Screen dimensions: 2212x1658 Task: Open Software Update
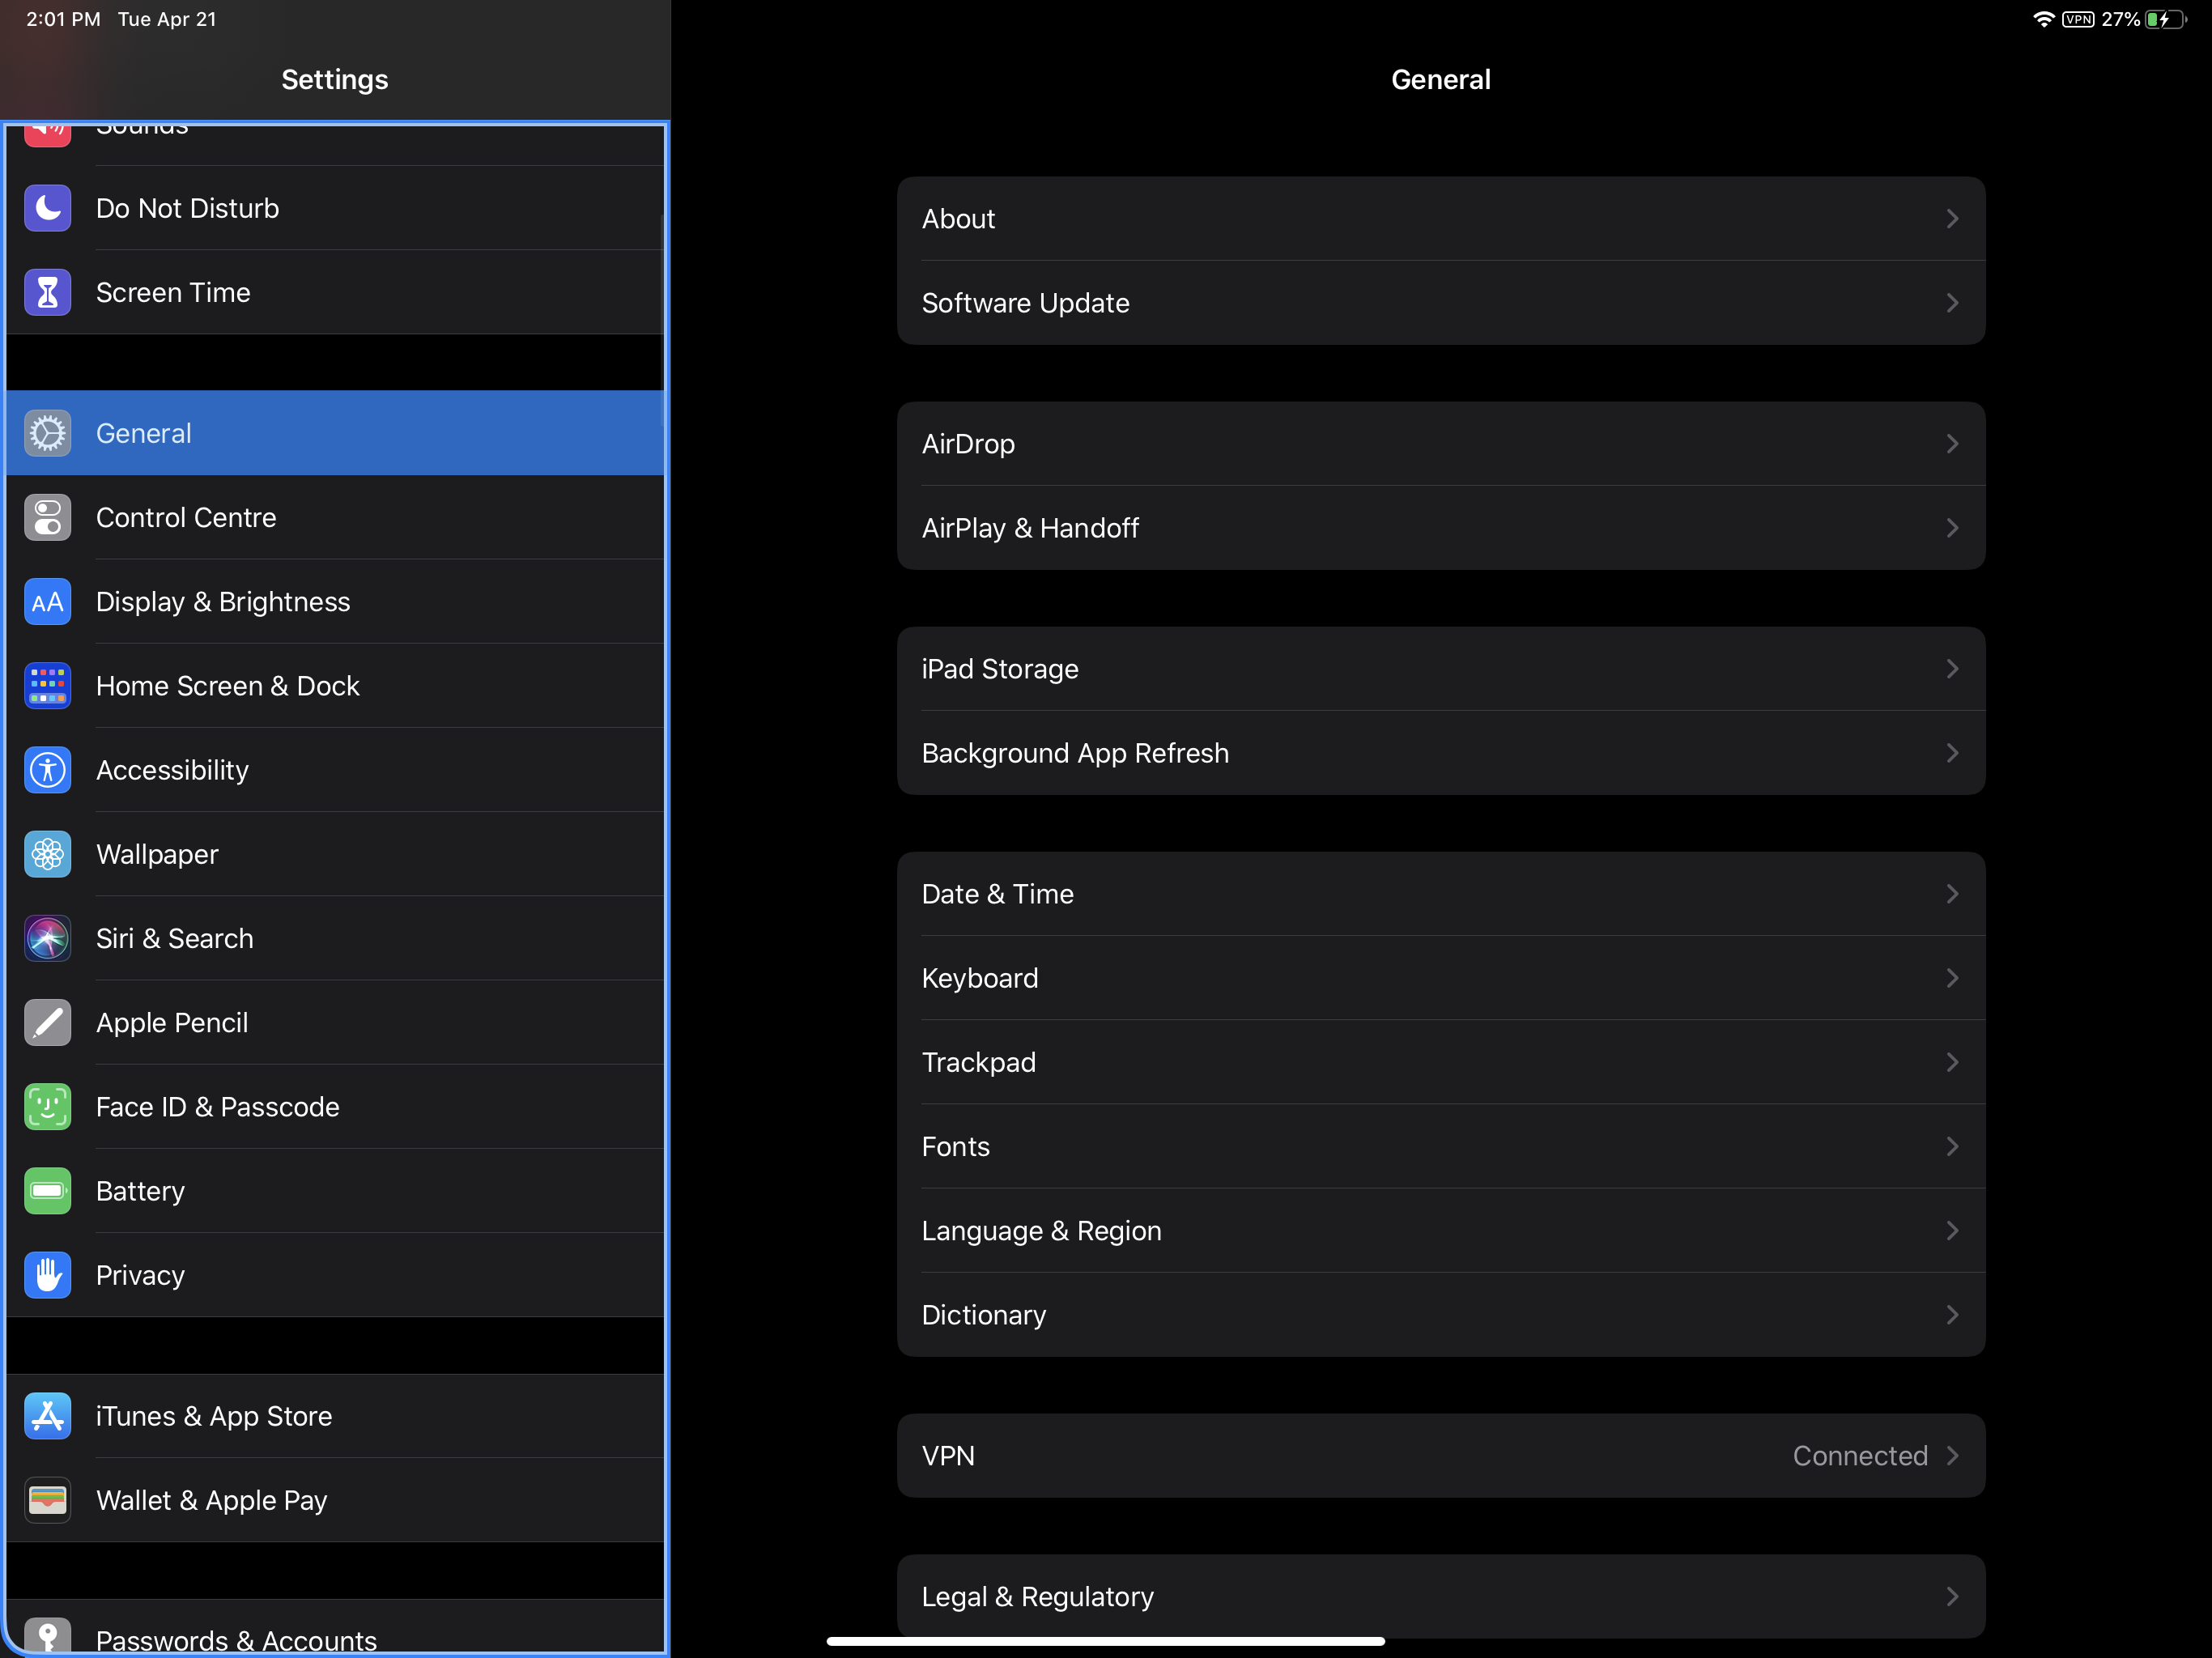[x=1440, y=303]
